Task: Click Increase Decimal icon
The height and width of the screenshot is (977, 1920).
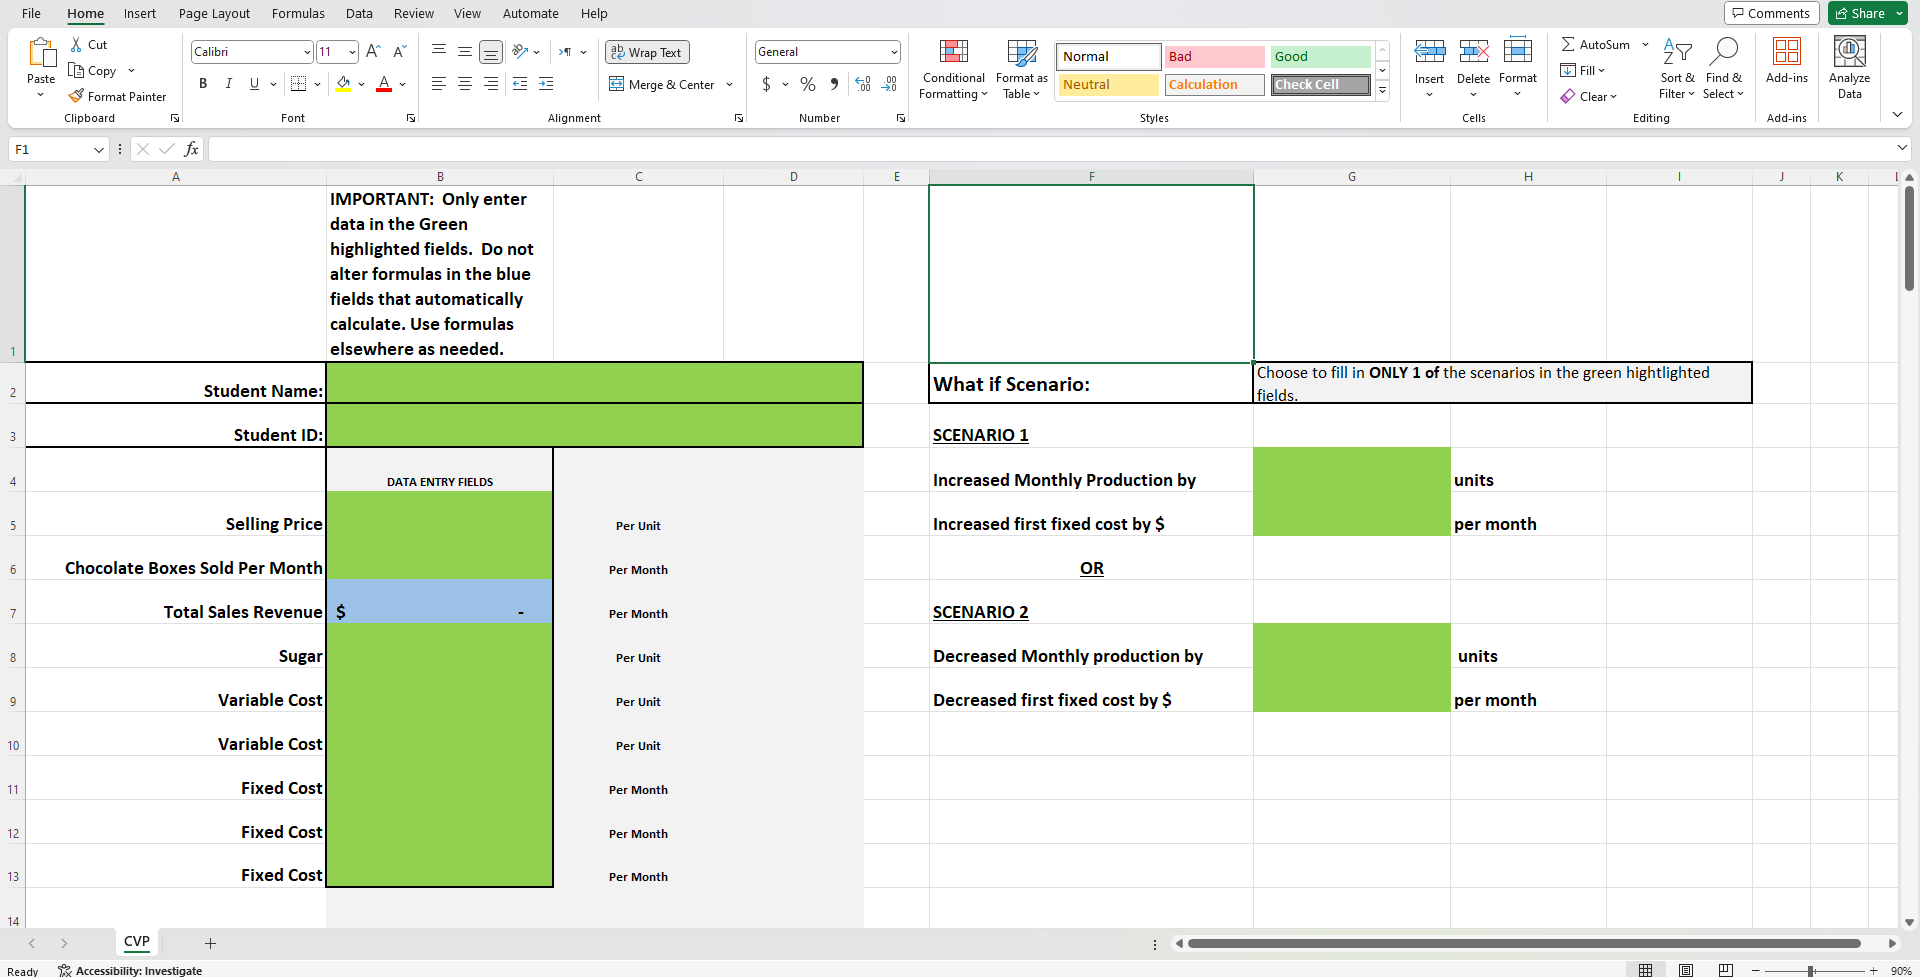Action: click(x=863, y=84)
